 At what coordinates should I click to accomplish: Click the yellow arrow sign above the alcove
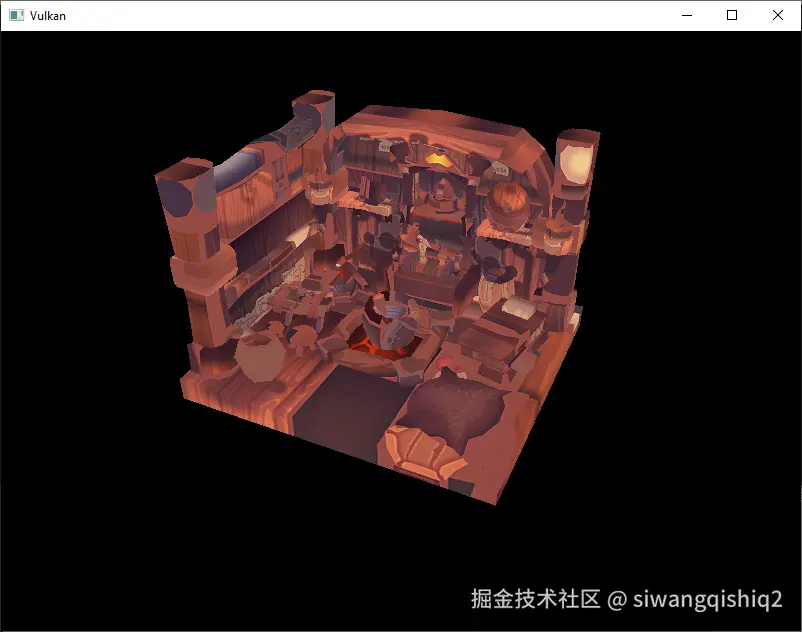click(x=439, y=160)
